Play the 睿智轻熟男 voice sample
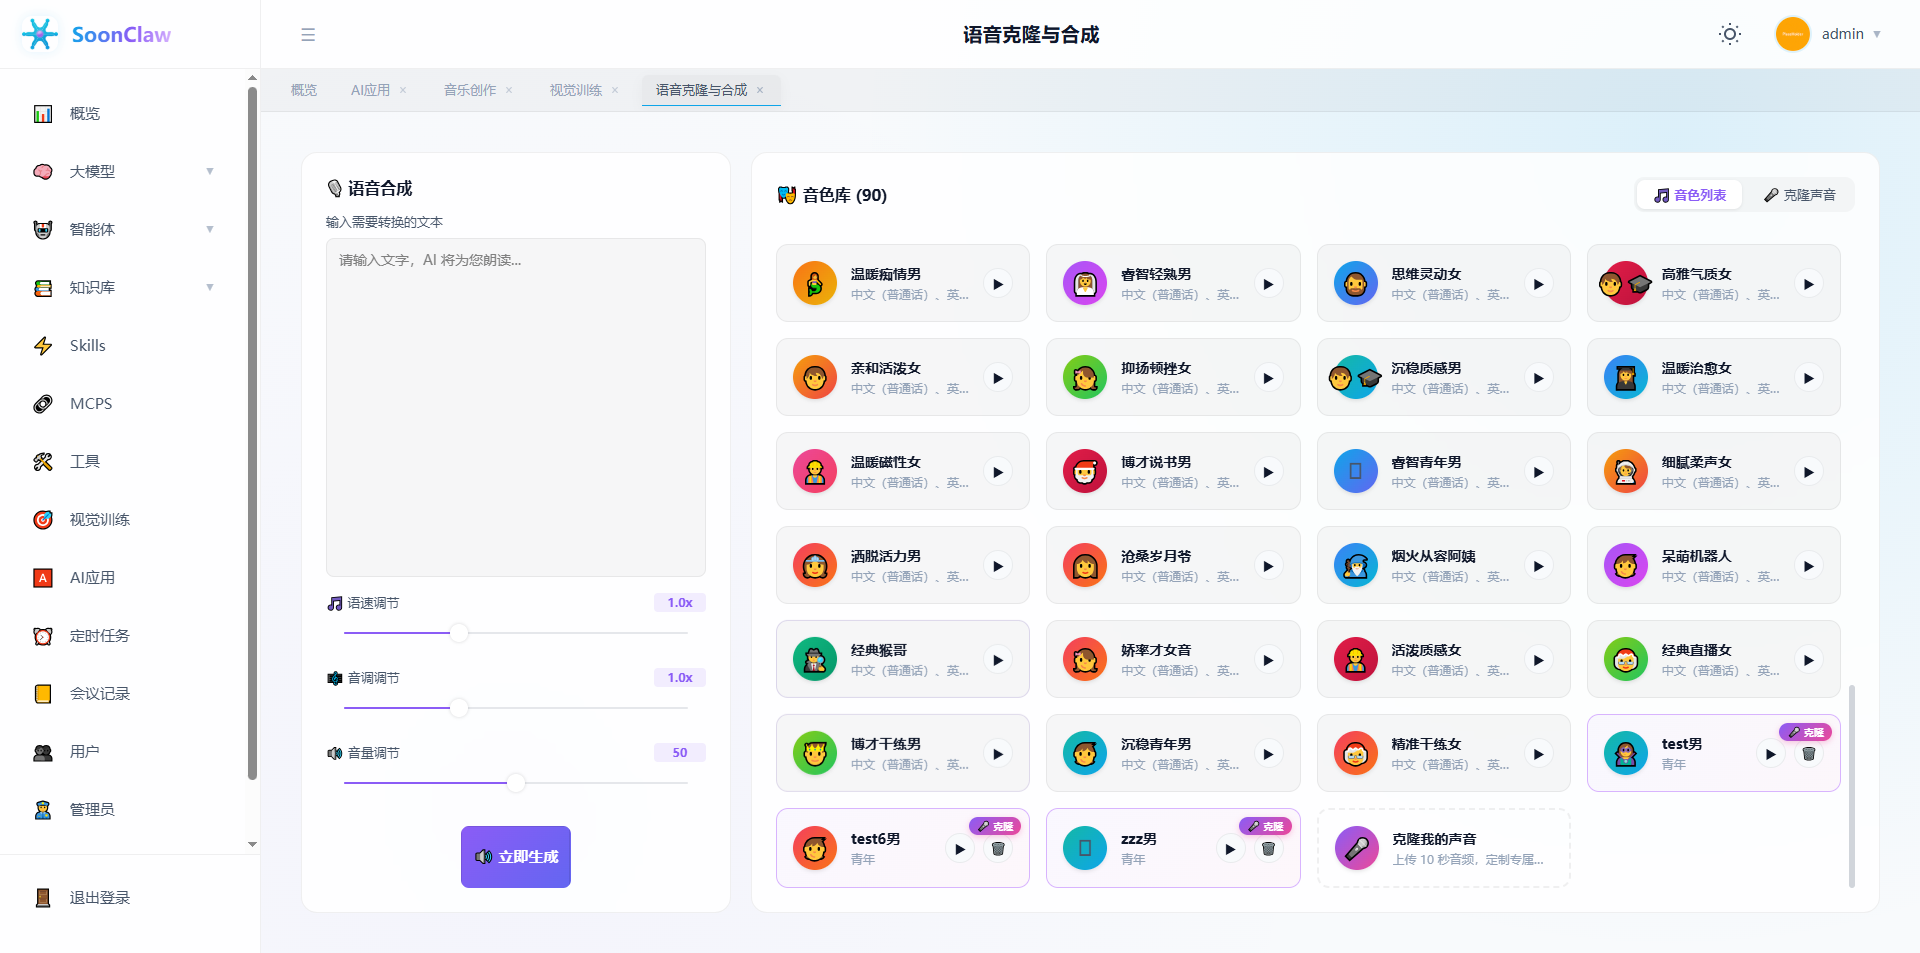Image resolution: width=1920 pixels, height=953 pixels. 1268,284
